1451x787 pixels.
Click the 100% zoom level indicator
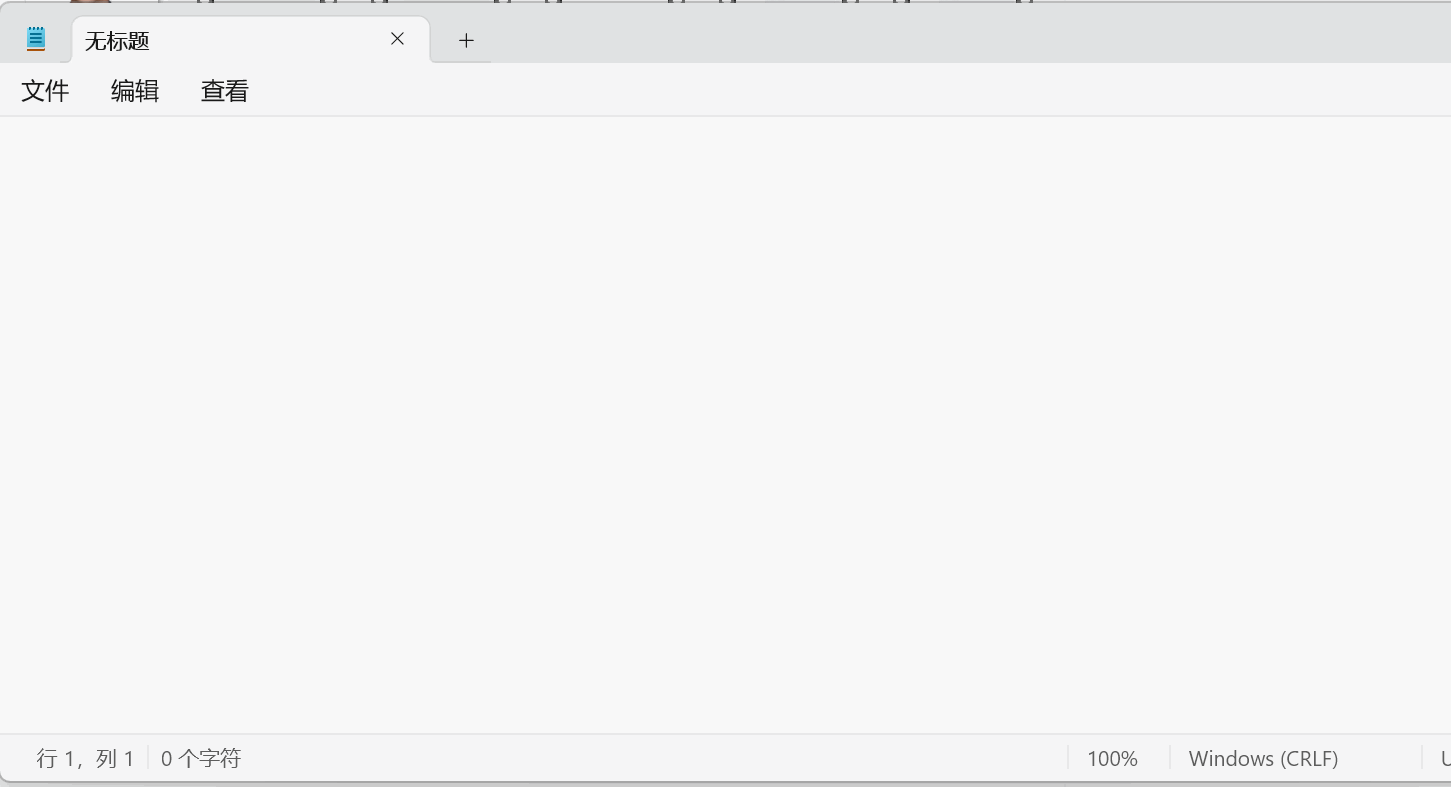1112,758
